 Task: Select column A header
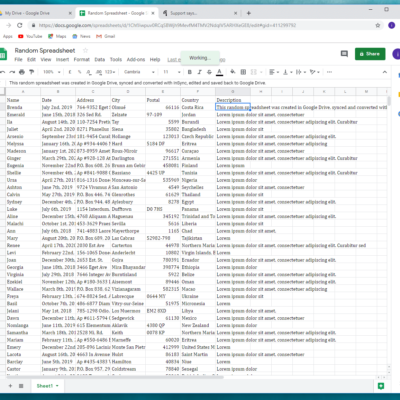coord(23,92)
